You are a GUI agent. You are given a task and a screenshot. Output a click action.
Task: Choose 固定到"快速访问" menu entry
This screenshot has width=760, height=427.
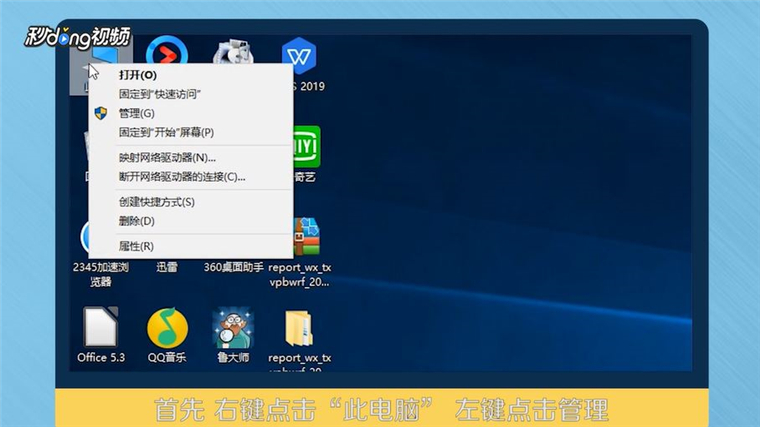(191, 94)
